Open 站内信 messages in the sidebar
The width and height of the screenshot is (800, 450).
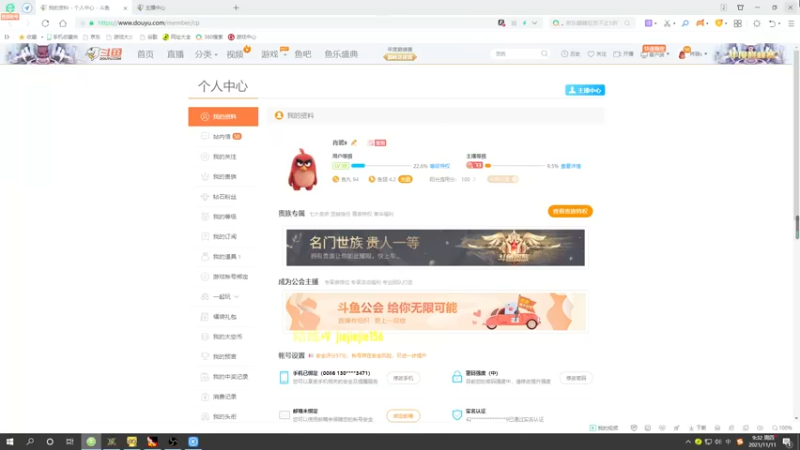[x=223, y=137]
